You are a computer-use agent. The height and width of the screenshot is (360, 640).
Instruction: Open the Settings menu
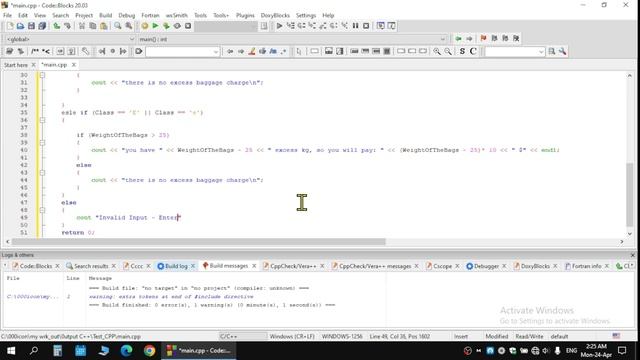tap(306, 15)
